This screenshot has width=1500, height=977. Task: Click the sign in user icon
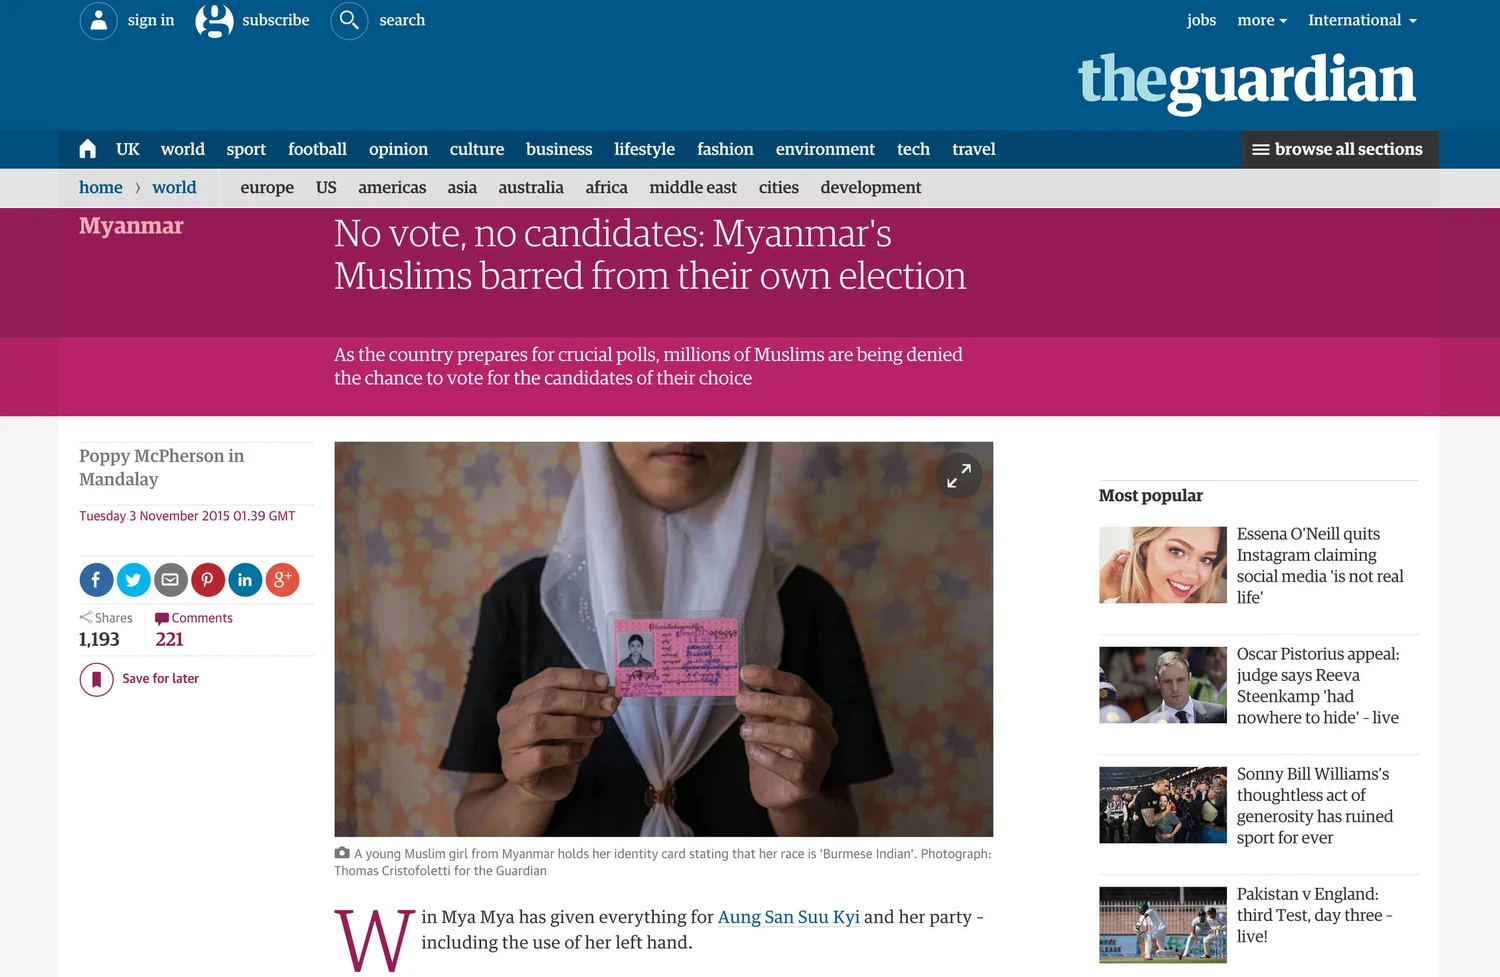point(98,20)
